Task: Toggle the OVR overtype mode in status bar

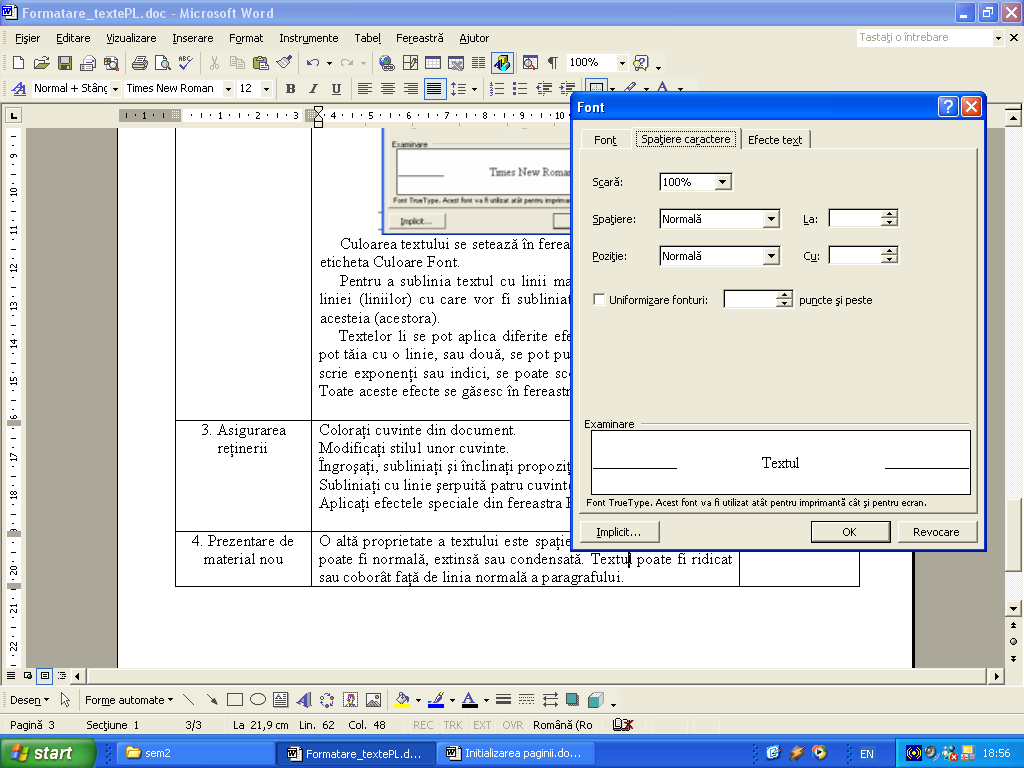Action: click(513, 725)
